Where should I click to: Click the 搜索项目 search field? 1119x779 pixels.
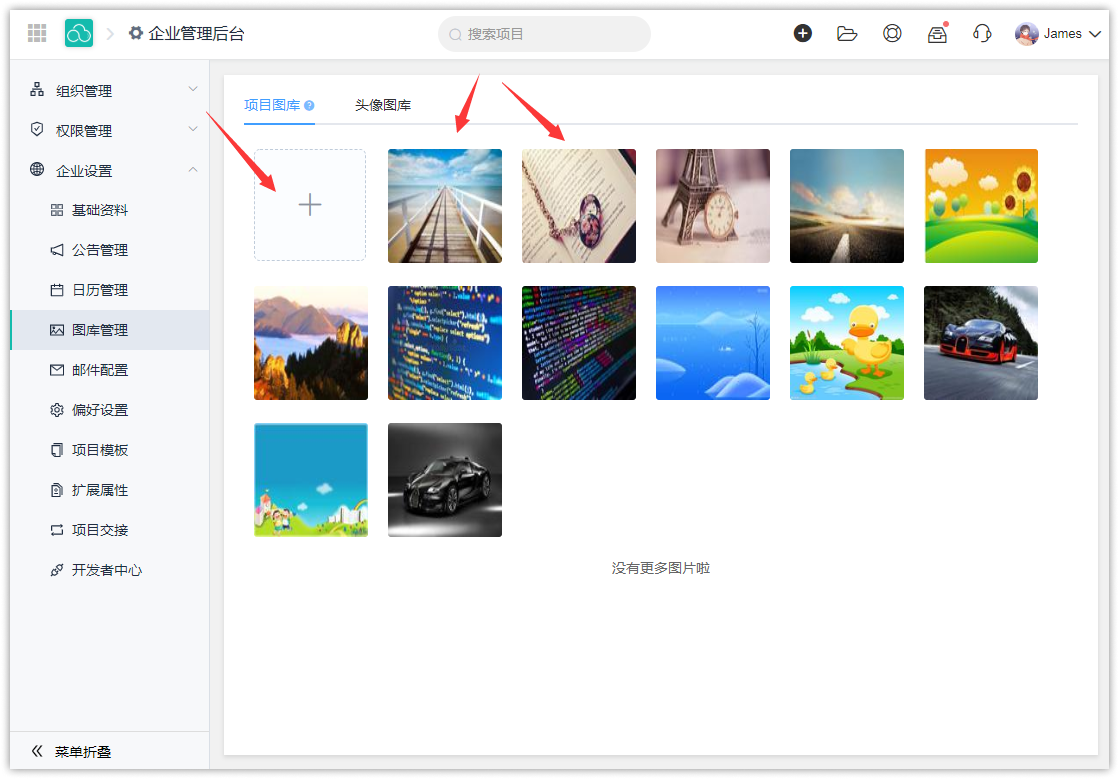(544, 34)
